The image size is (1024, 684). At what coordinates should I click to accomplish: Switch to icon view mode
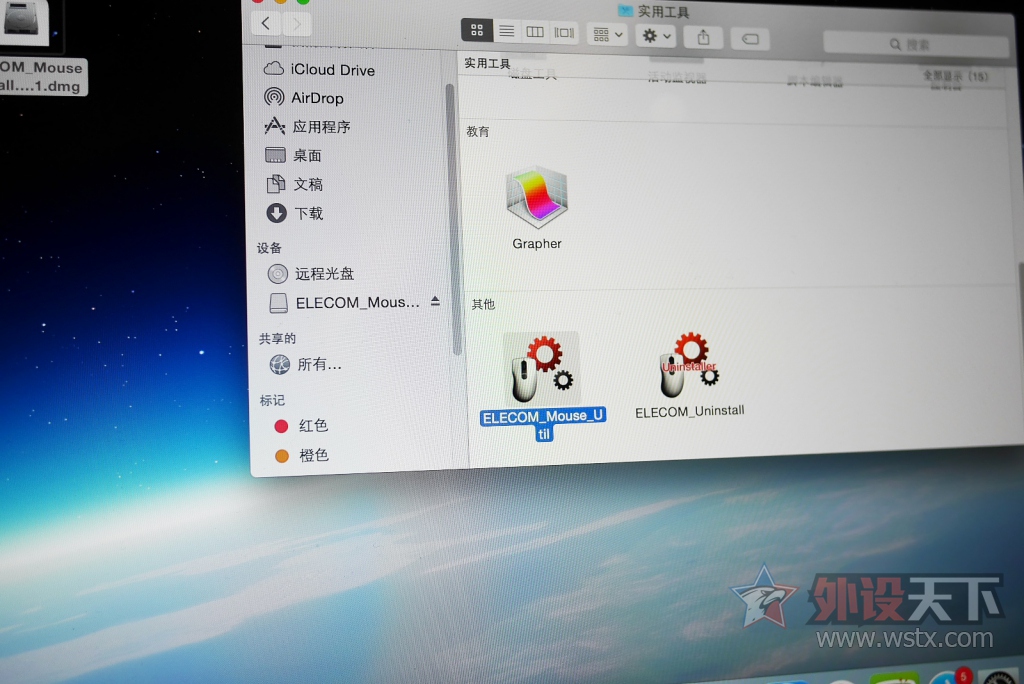(477, 31)
